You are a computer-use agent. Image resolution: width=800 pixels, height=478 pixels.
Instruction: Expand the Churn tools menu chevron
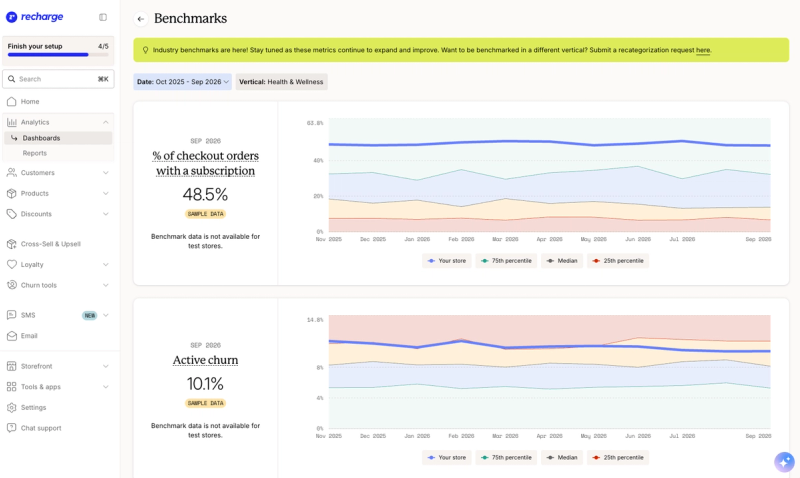pyautogui.click(x=106, y=285)
